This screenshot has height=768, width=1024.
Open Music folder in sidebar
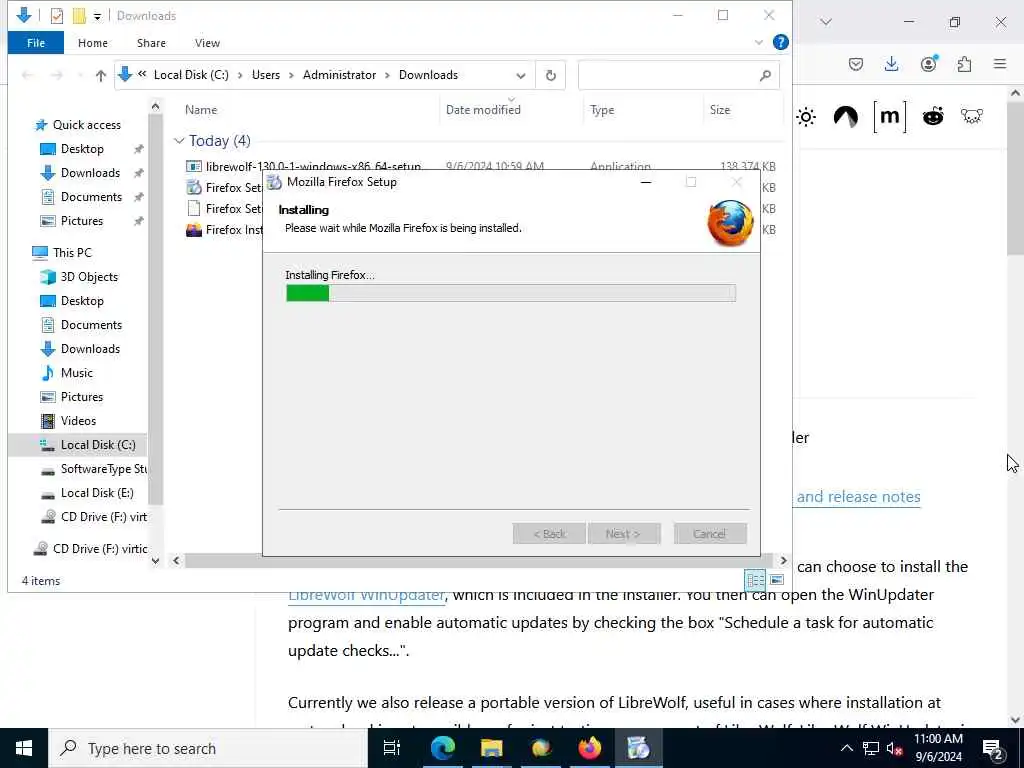point(76,373)
